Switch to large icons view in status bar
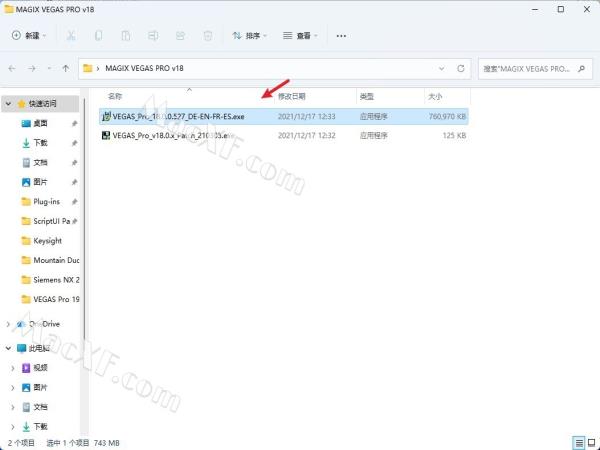This screenshot has height=450, width=600. [591, 443]
